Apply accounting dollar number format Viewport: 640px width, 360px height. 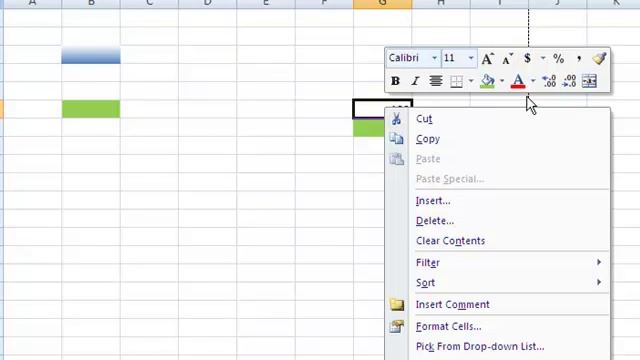[527, 58]
